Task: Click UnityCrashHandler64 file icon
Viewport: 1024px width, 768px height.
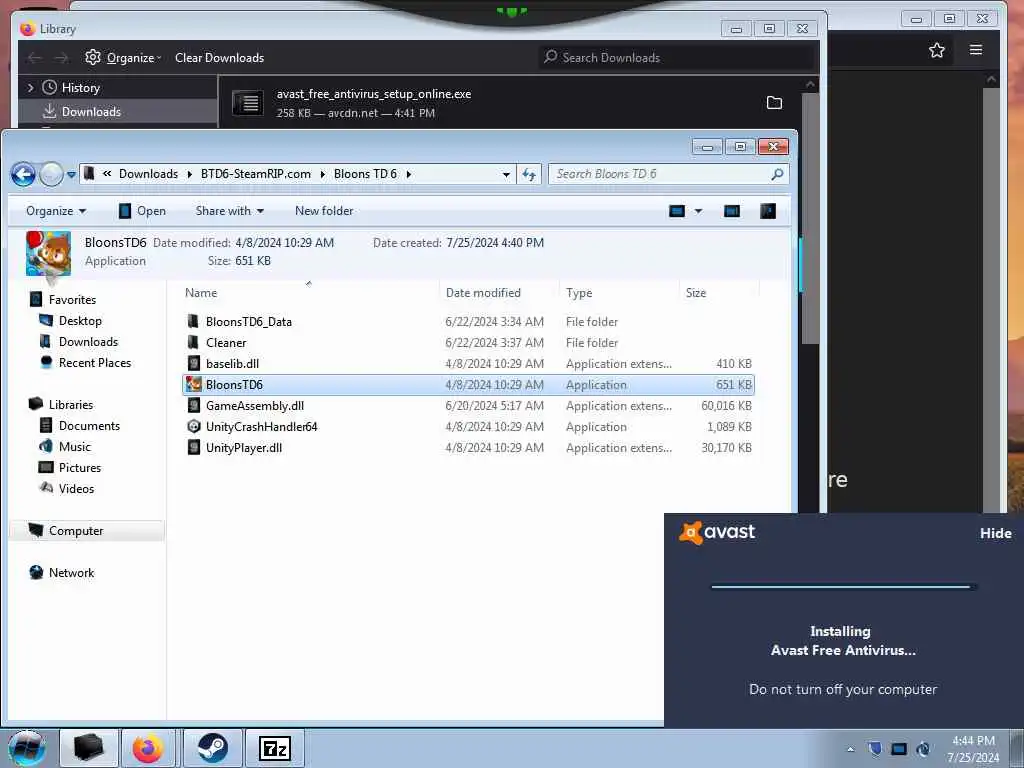Action: [x=194, y=426]
